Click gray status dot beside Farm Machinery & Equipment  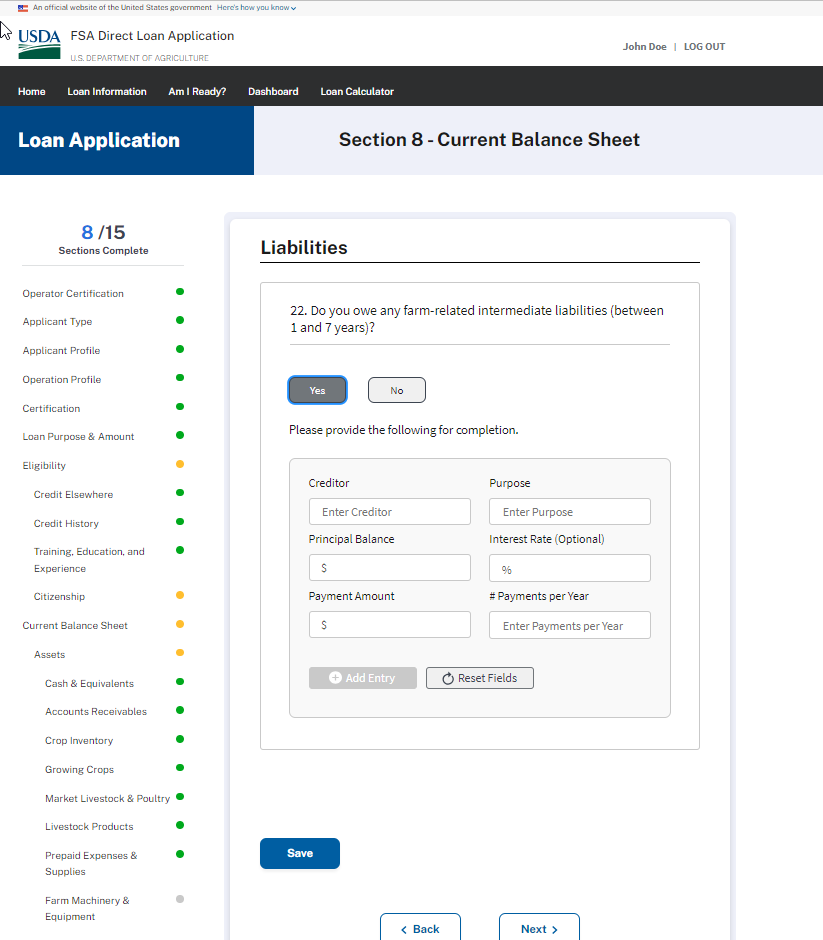(x=180, y=899)
